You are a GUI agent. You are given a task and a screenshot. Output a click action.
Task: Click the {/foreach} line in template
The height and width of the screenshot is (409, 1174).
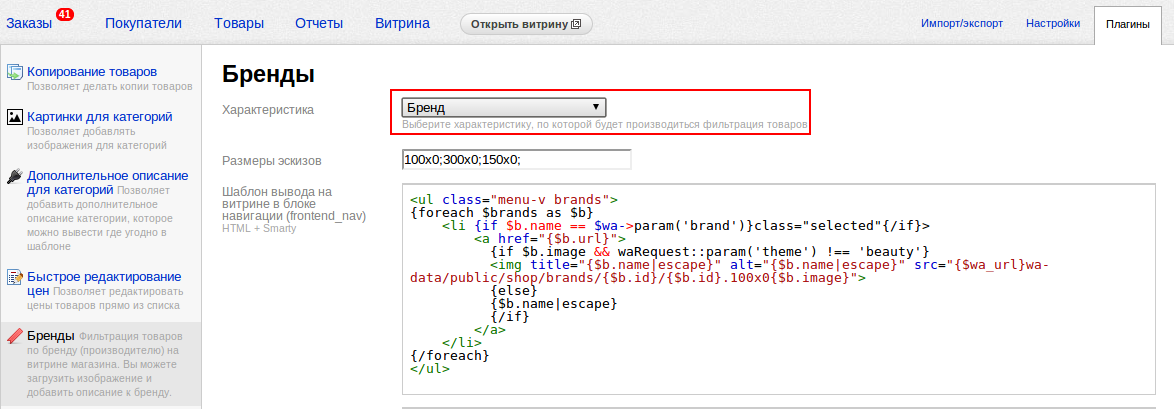(450, 355)
